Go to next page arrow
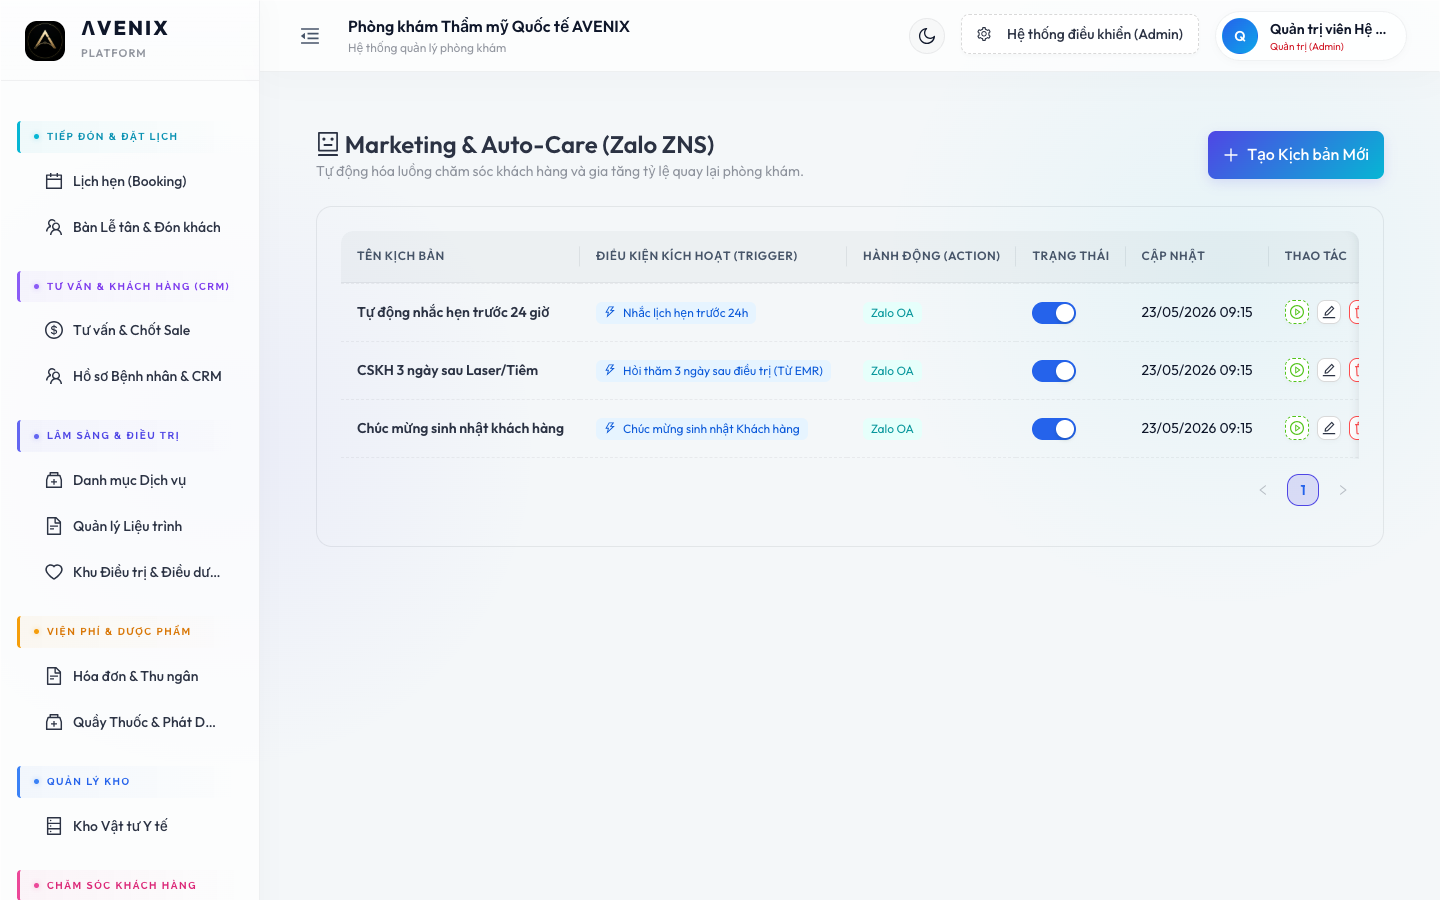The image size is (1440, 900). pos(1343,490)
